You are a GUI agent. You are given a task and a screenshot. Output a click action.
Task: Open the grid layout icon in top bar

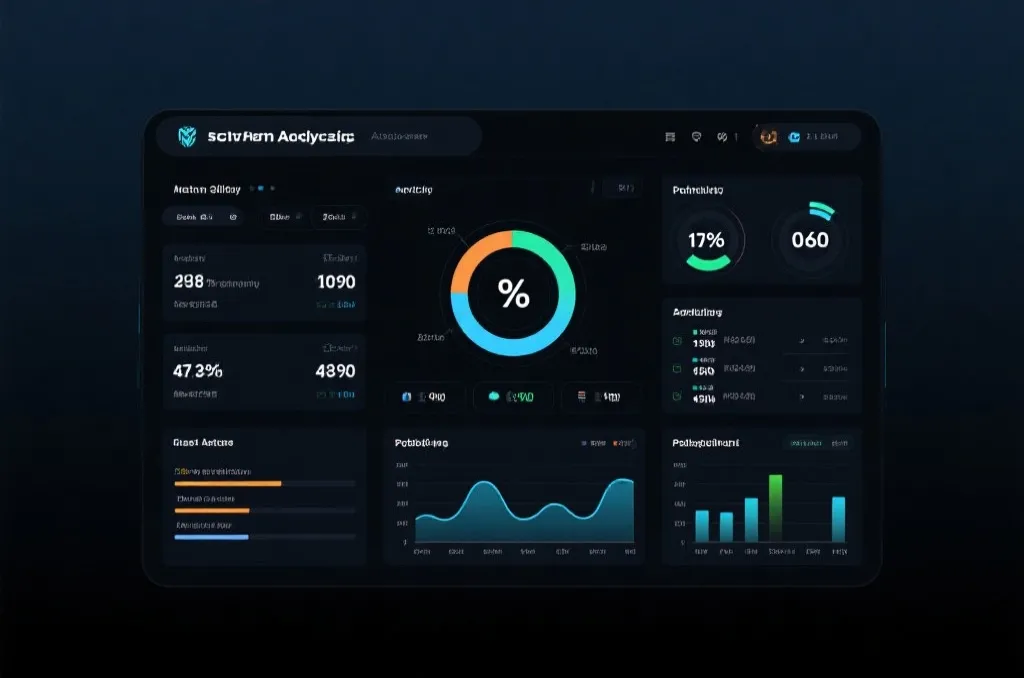pyautogui.click(x=670, y=137)
